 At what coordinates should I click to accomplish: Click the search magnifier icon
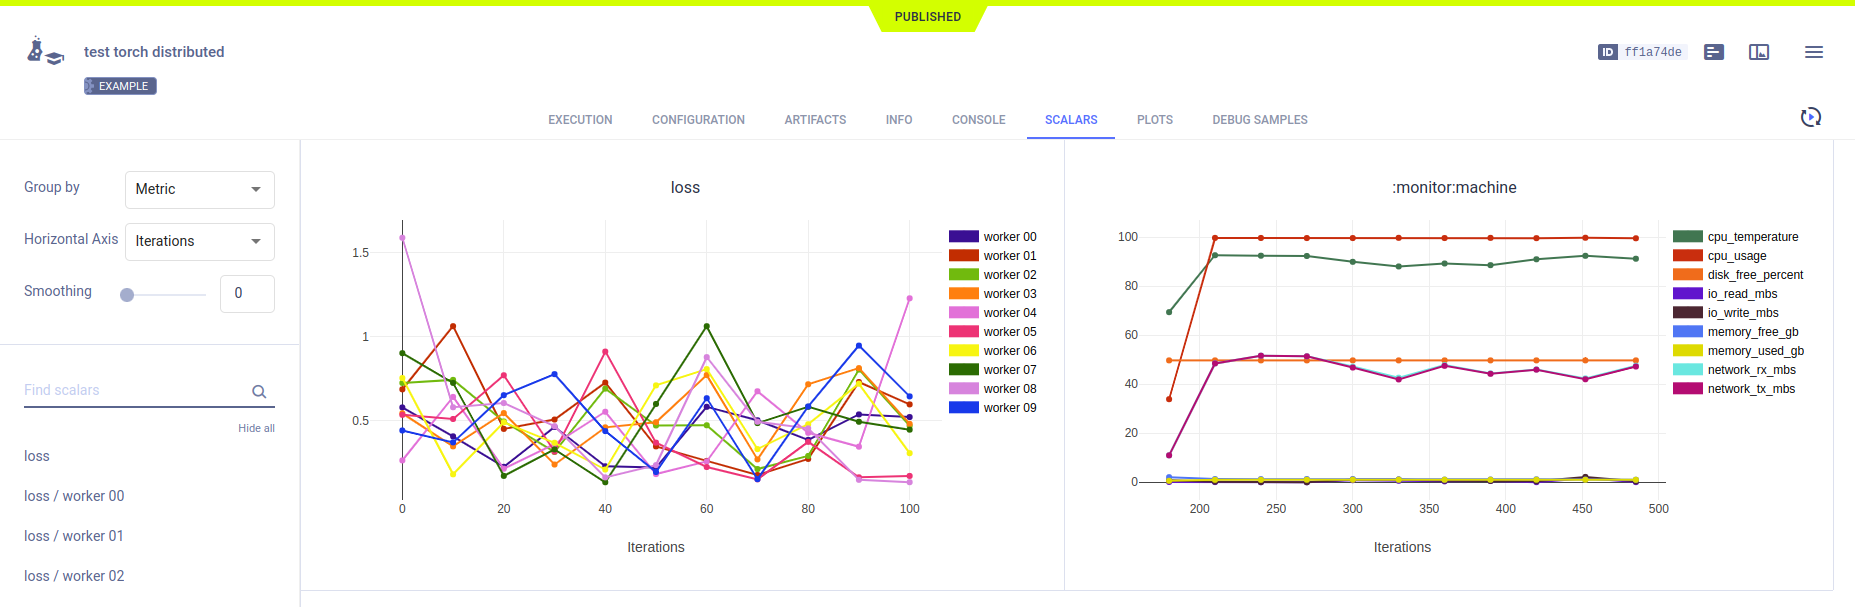[x=259, y=392]
